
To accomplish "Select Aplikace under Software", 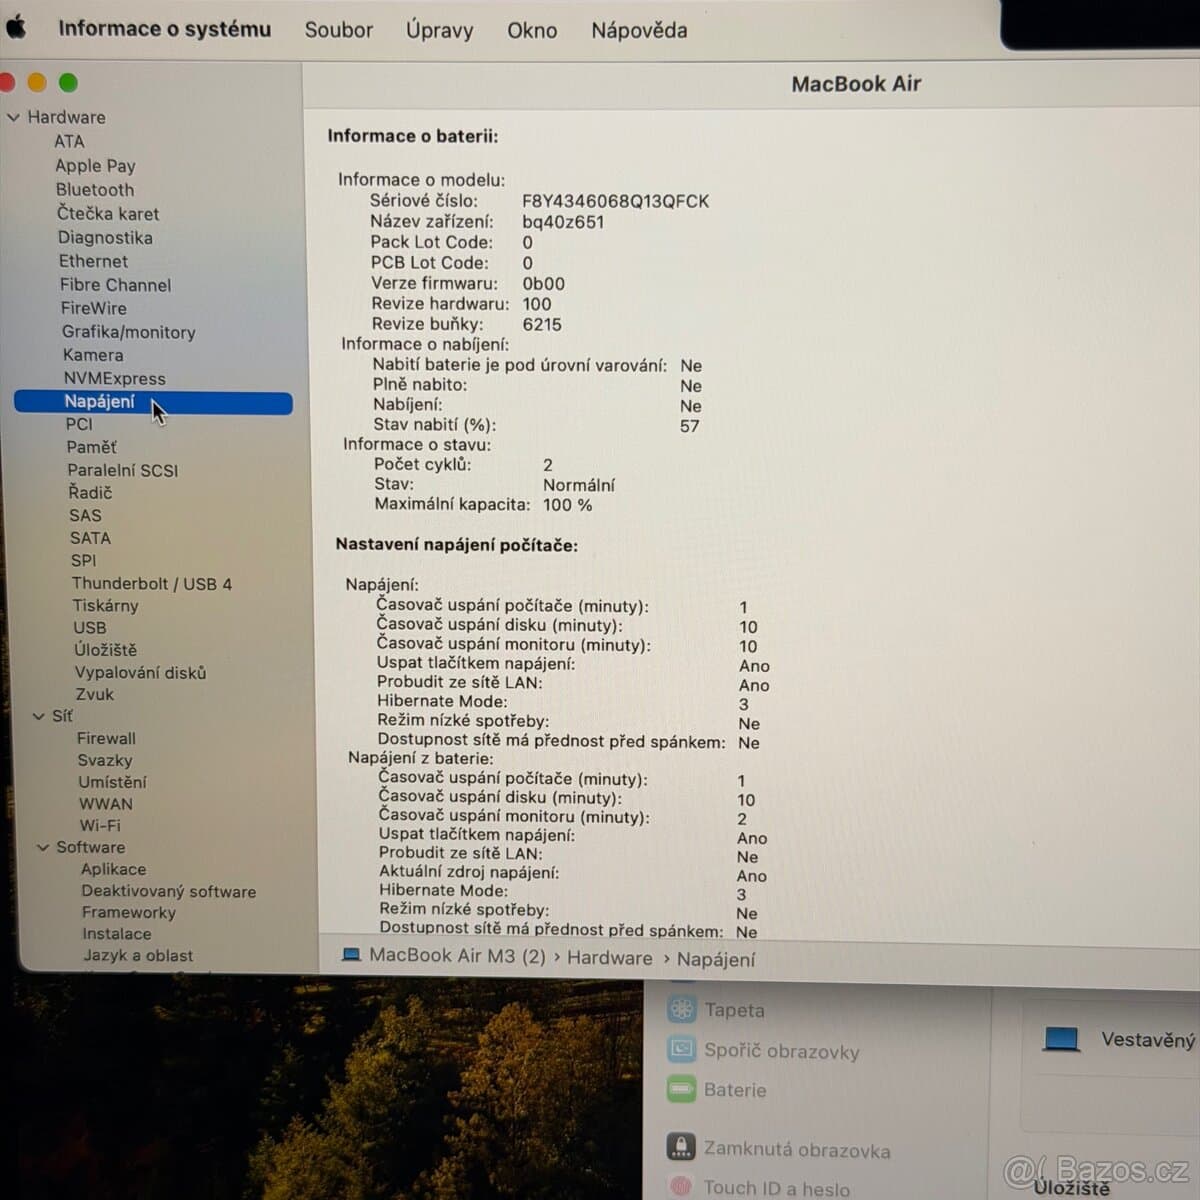I will tap(113, 870).
